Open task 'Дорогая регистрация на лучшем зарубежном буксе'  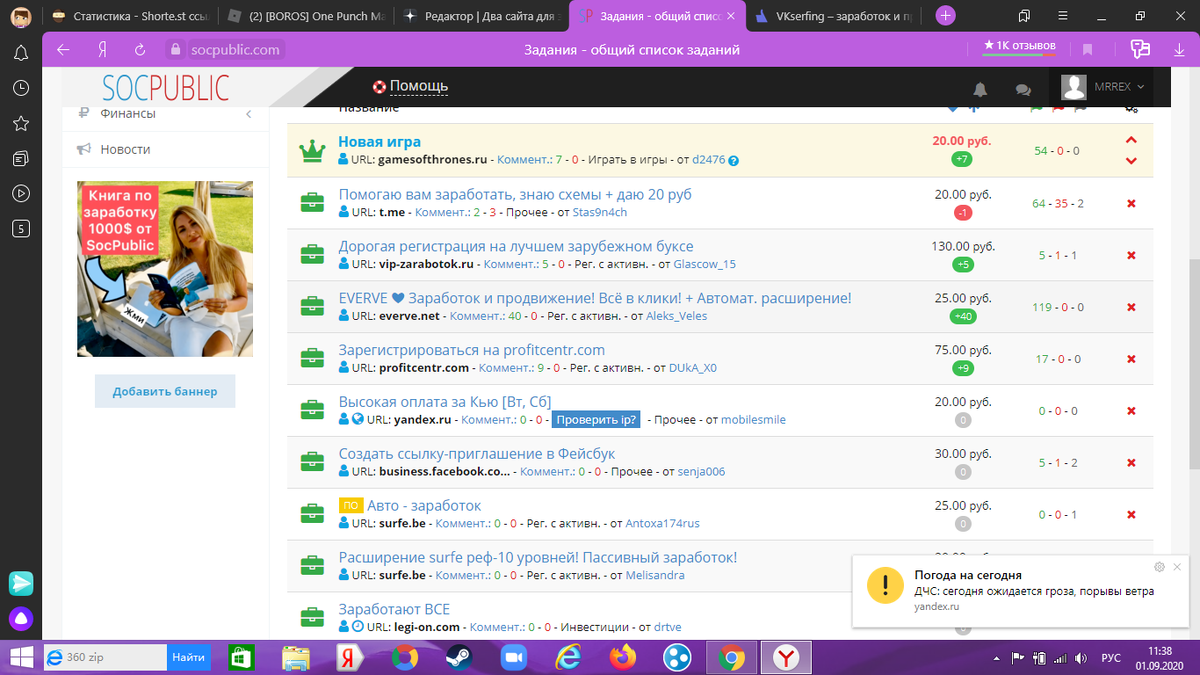tap(516, 246)
